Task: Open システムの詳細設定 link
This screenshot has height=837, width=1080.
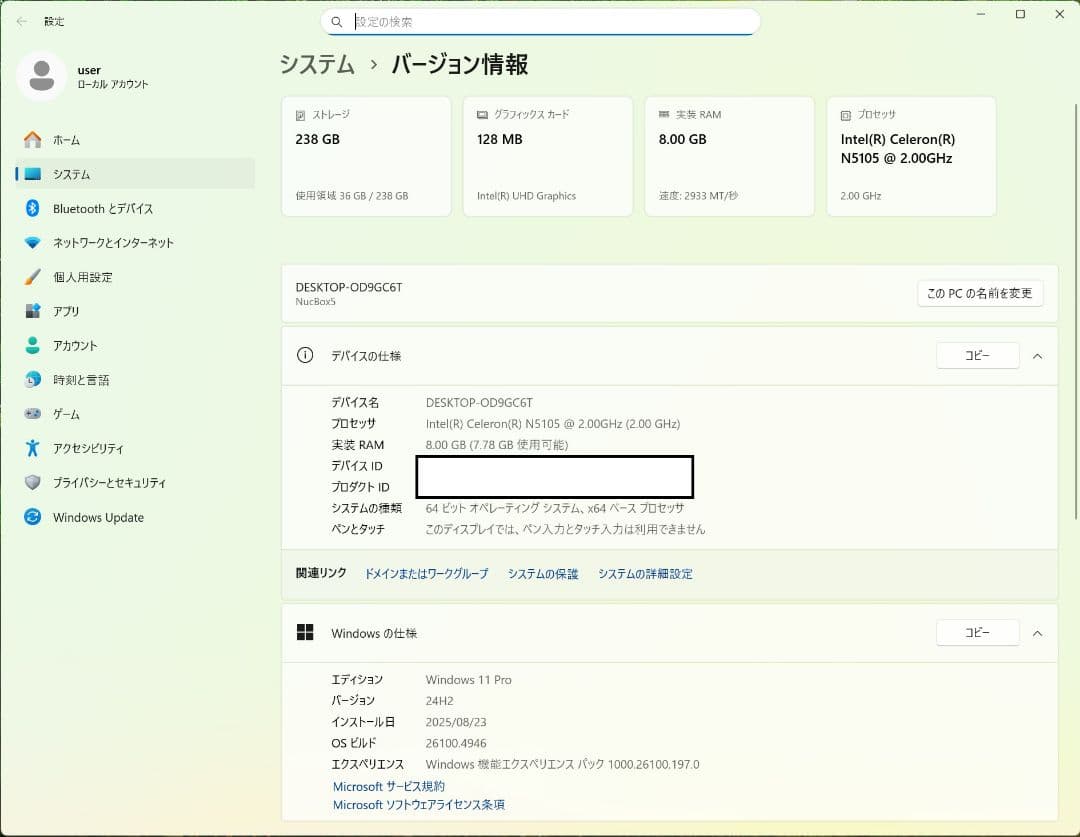Action: (645, 573)
